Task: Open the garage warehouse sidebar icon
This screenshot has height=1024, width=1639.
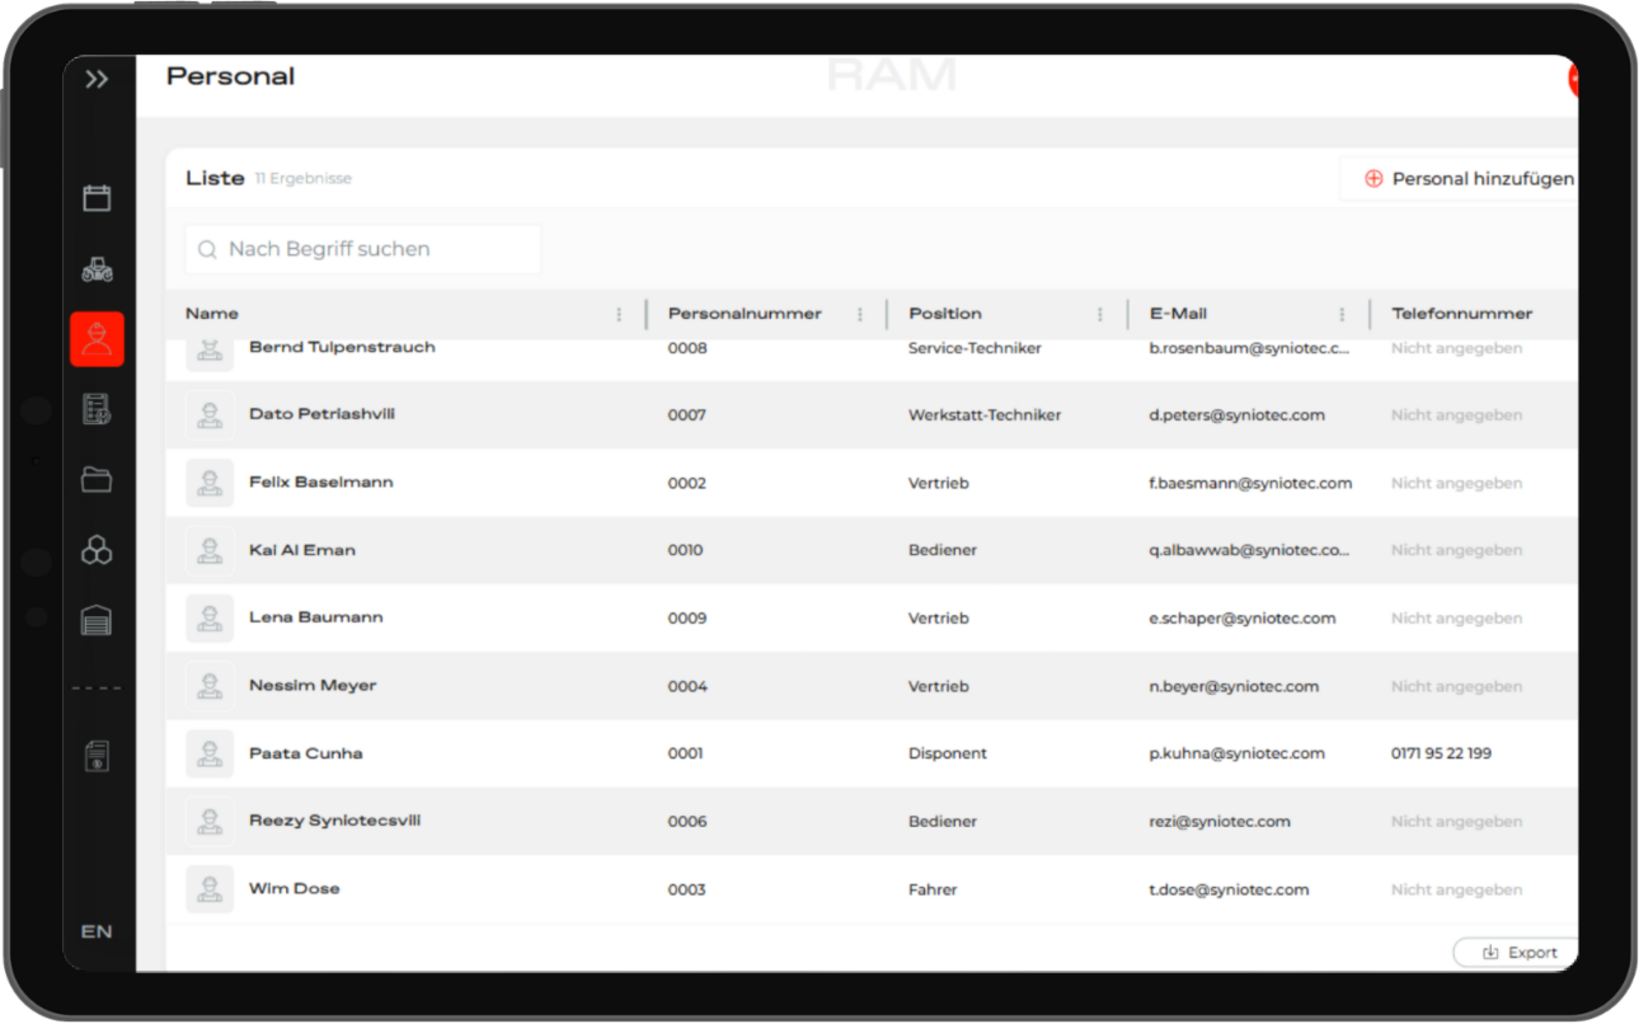Action: [97, 621]
